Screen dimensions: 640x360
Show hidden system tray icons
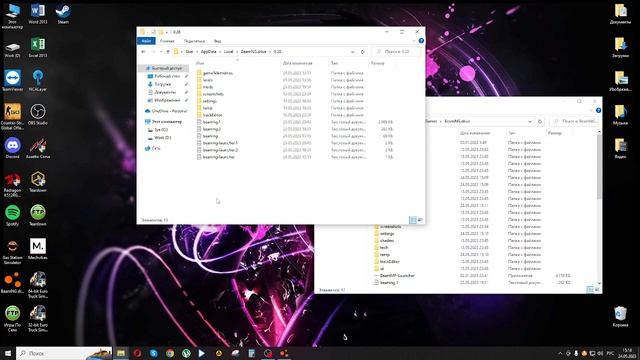pyautogui.click(x=560, y=353)
